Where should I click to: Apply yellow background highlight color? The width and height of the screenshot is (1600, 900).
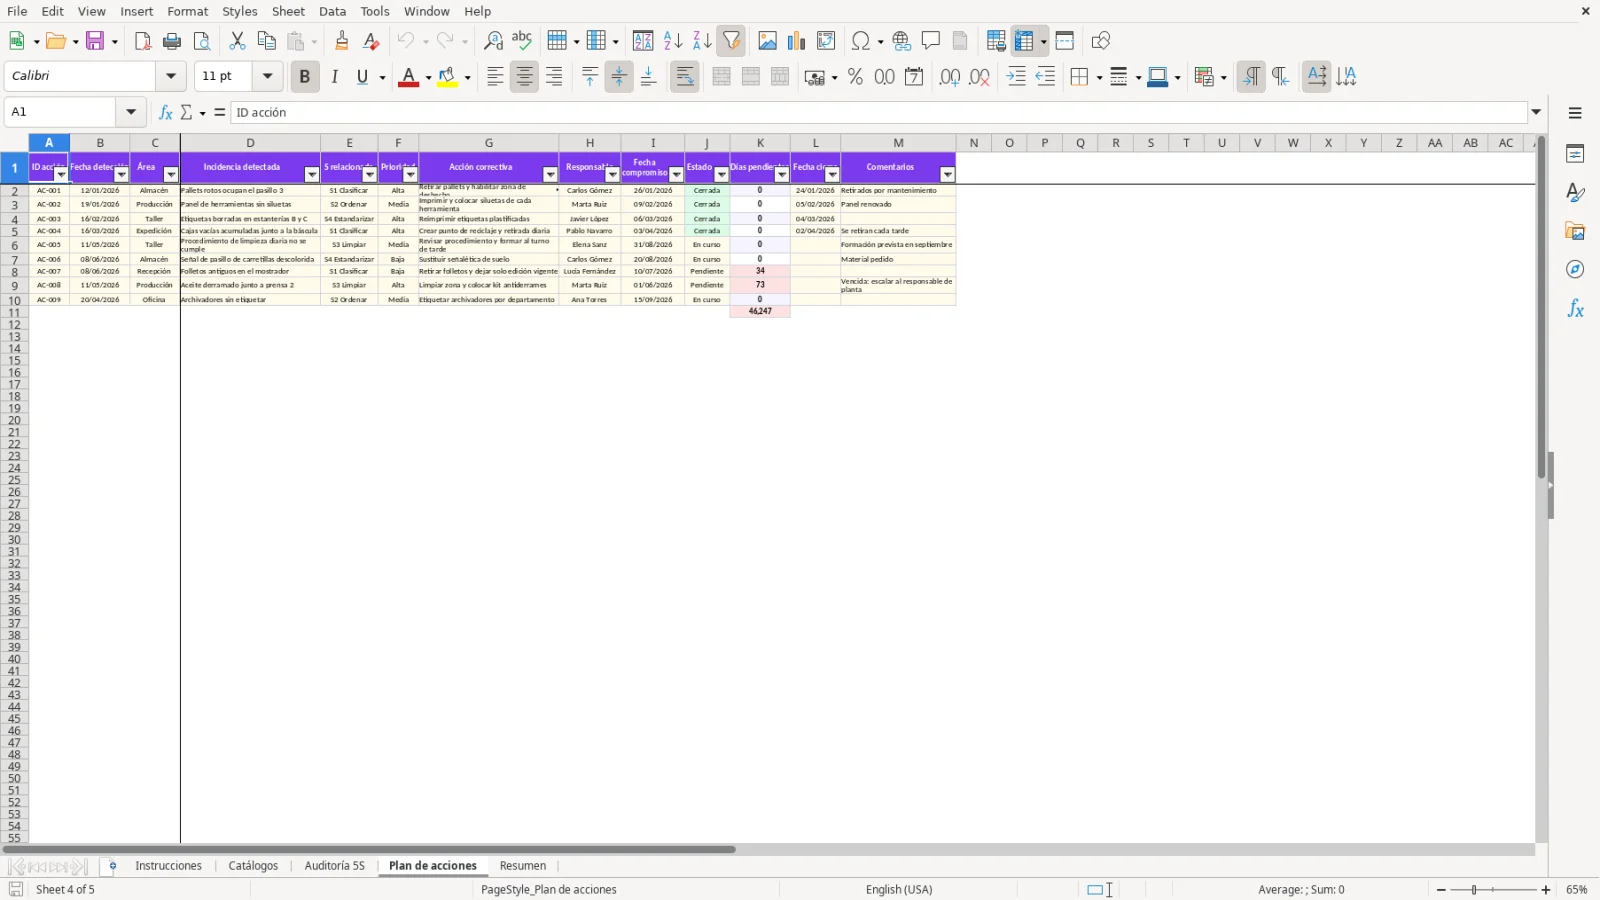click(447, 77)
